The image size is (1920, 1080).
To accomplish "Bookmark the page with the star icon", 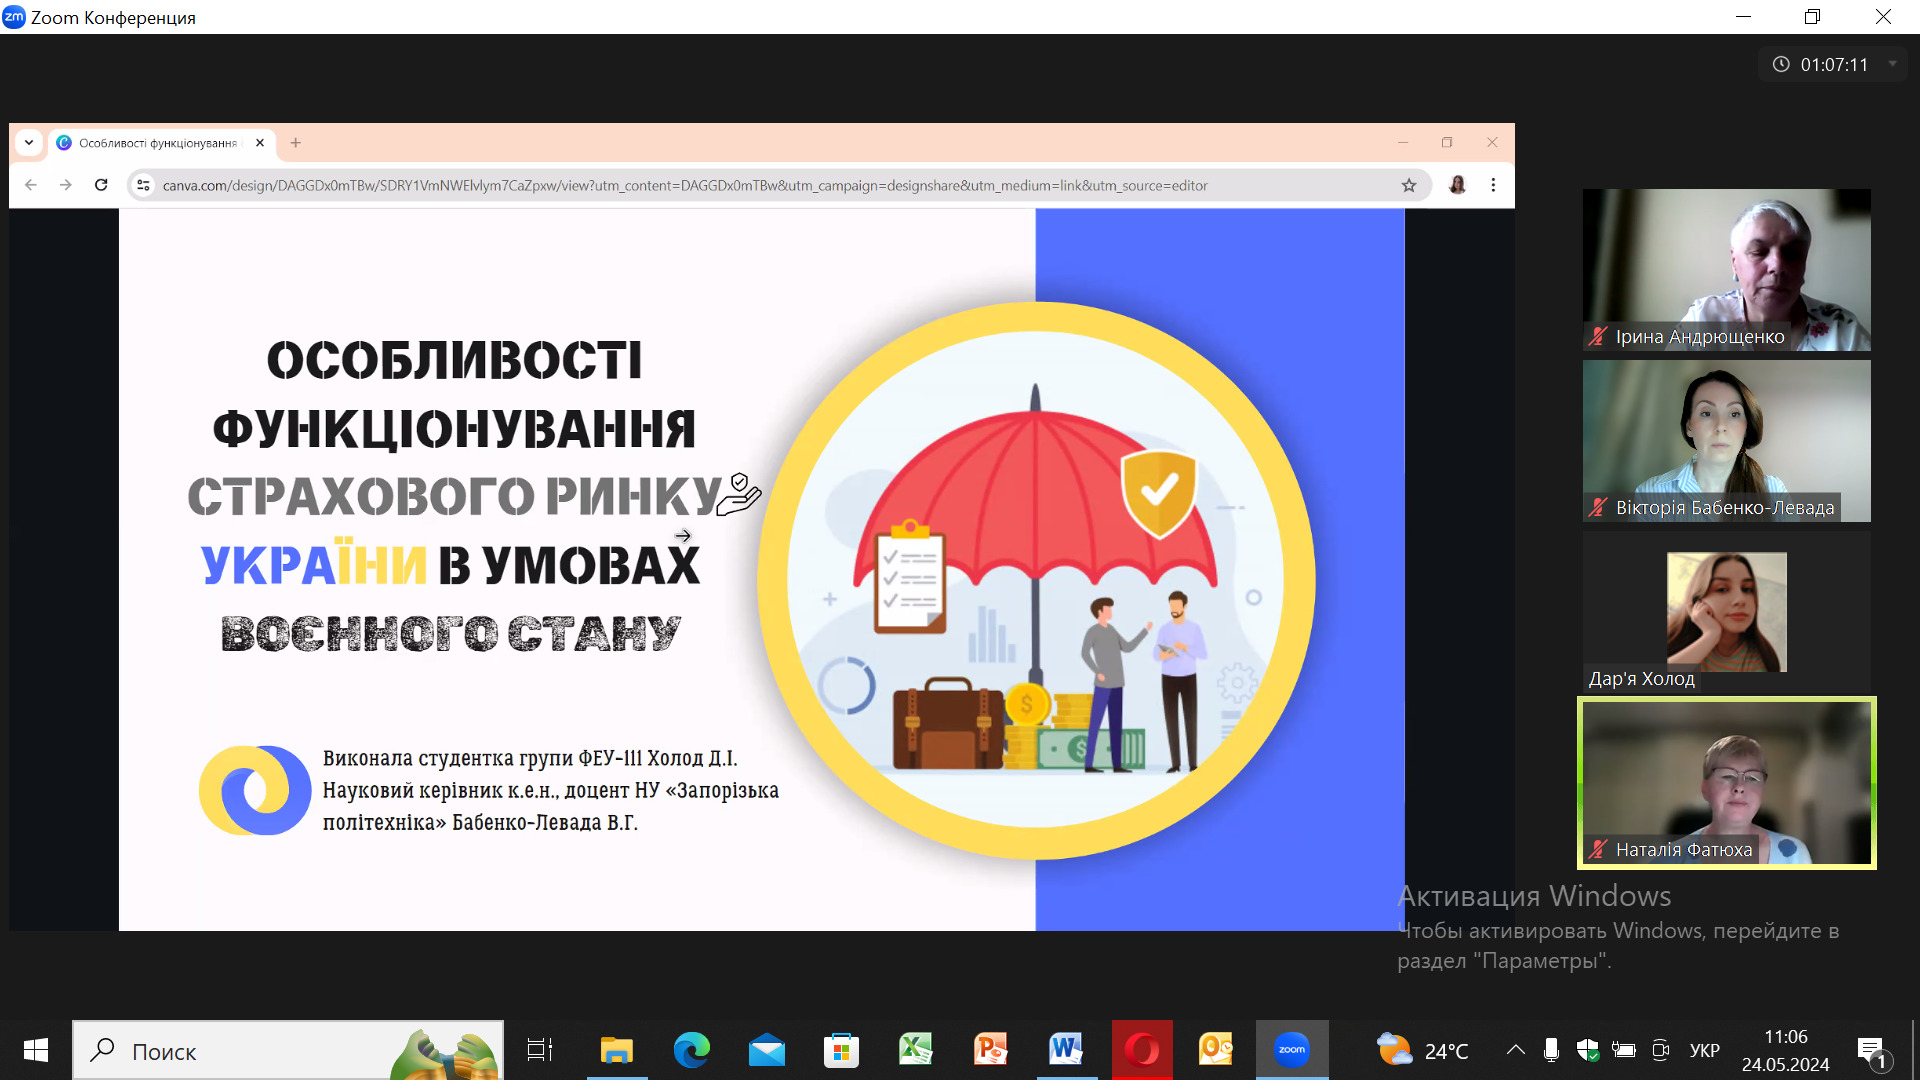I will point(1409,185).
